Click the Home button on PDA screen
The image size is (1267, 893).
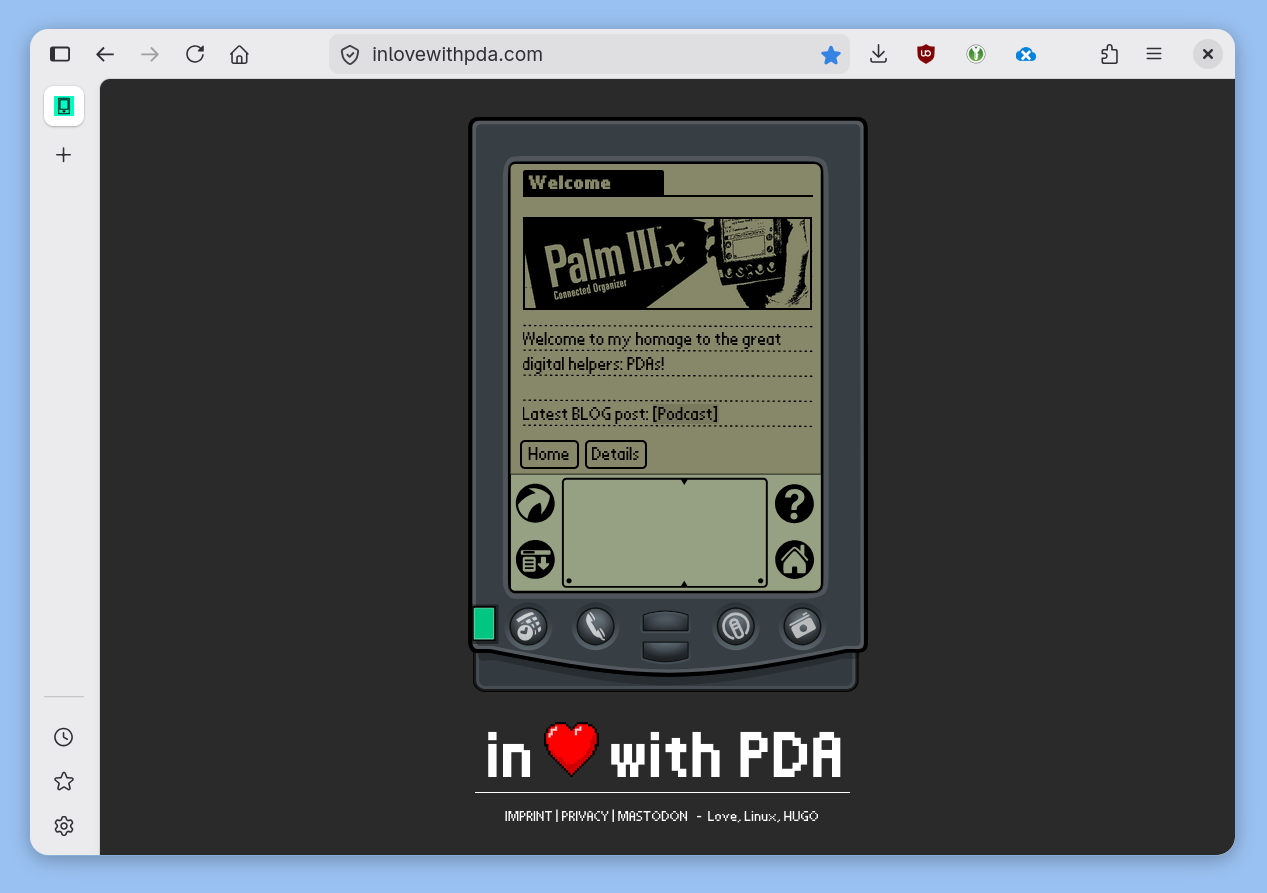[x=549, y=454]
